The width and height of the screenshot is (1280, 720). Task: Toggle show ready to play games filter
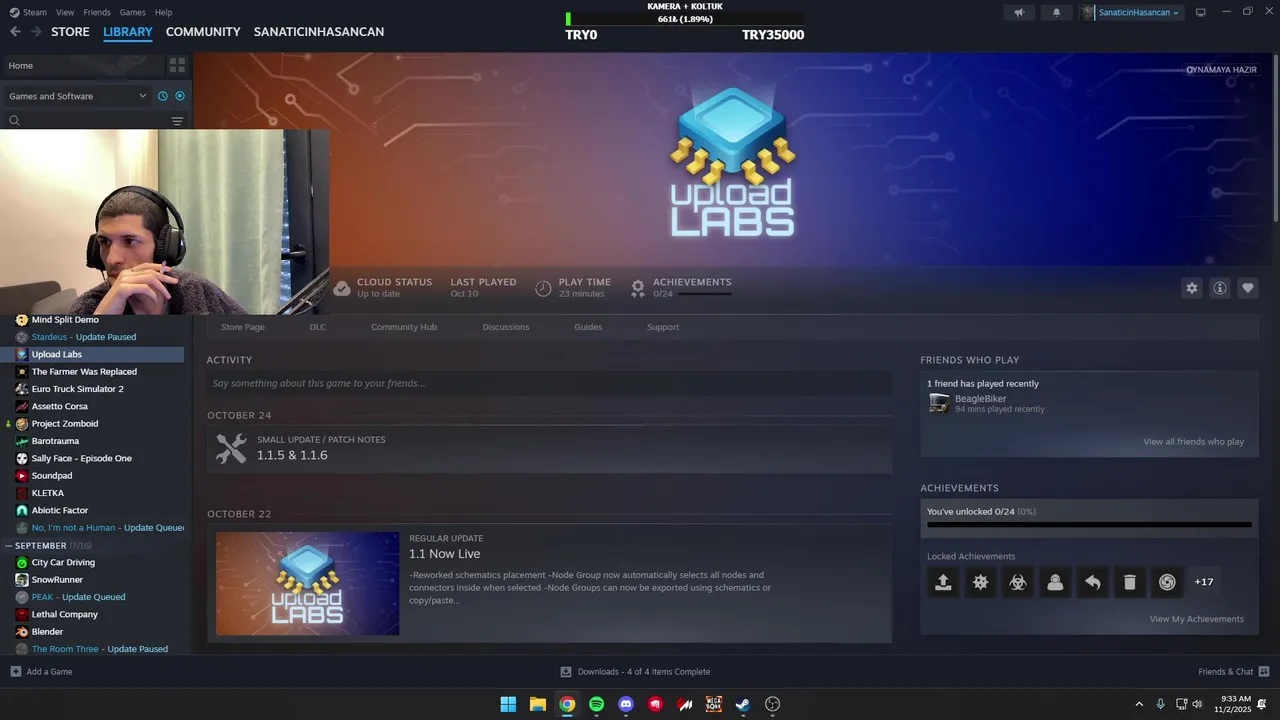tap(180, 96)
